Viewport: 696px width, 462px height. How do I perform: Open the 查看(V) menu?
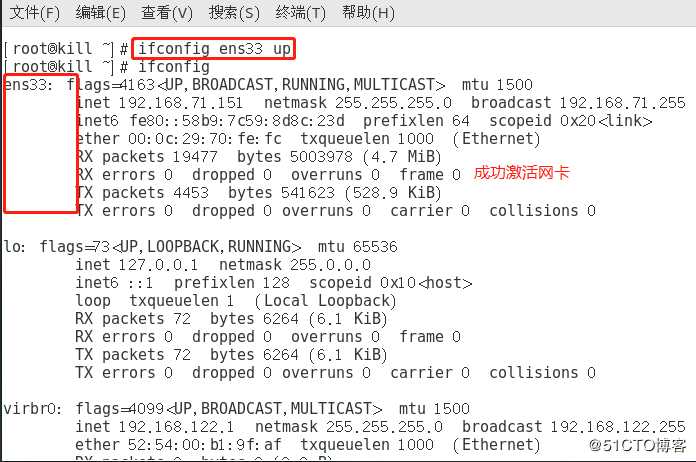tap(167, 12)
